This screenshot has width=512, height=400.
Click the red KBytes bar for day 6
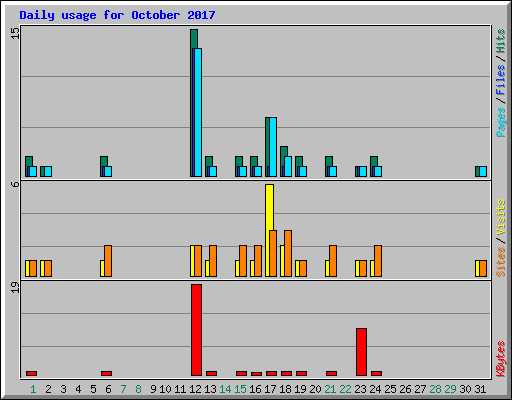tap(106, 373)
